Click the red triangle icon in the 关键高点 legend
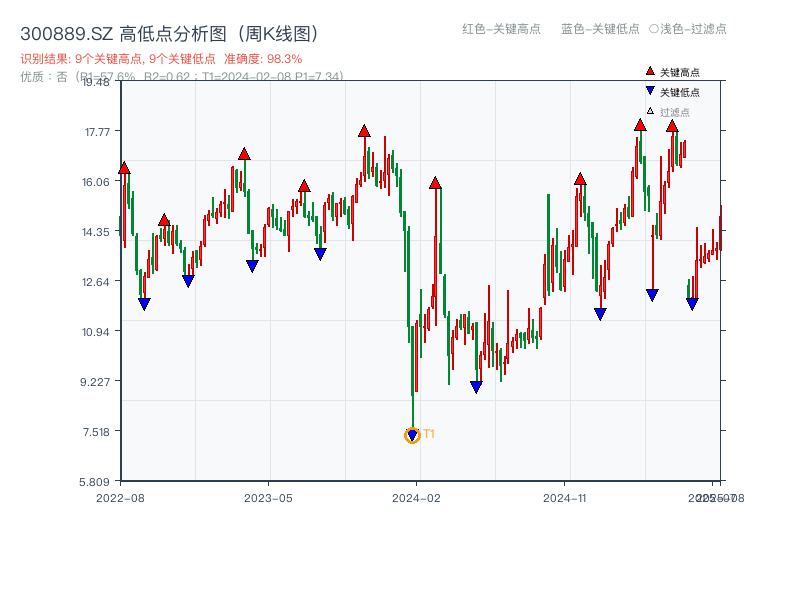800x600 pixels. [x=650, y=71]
